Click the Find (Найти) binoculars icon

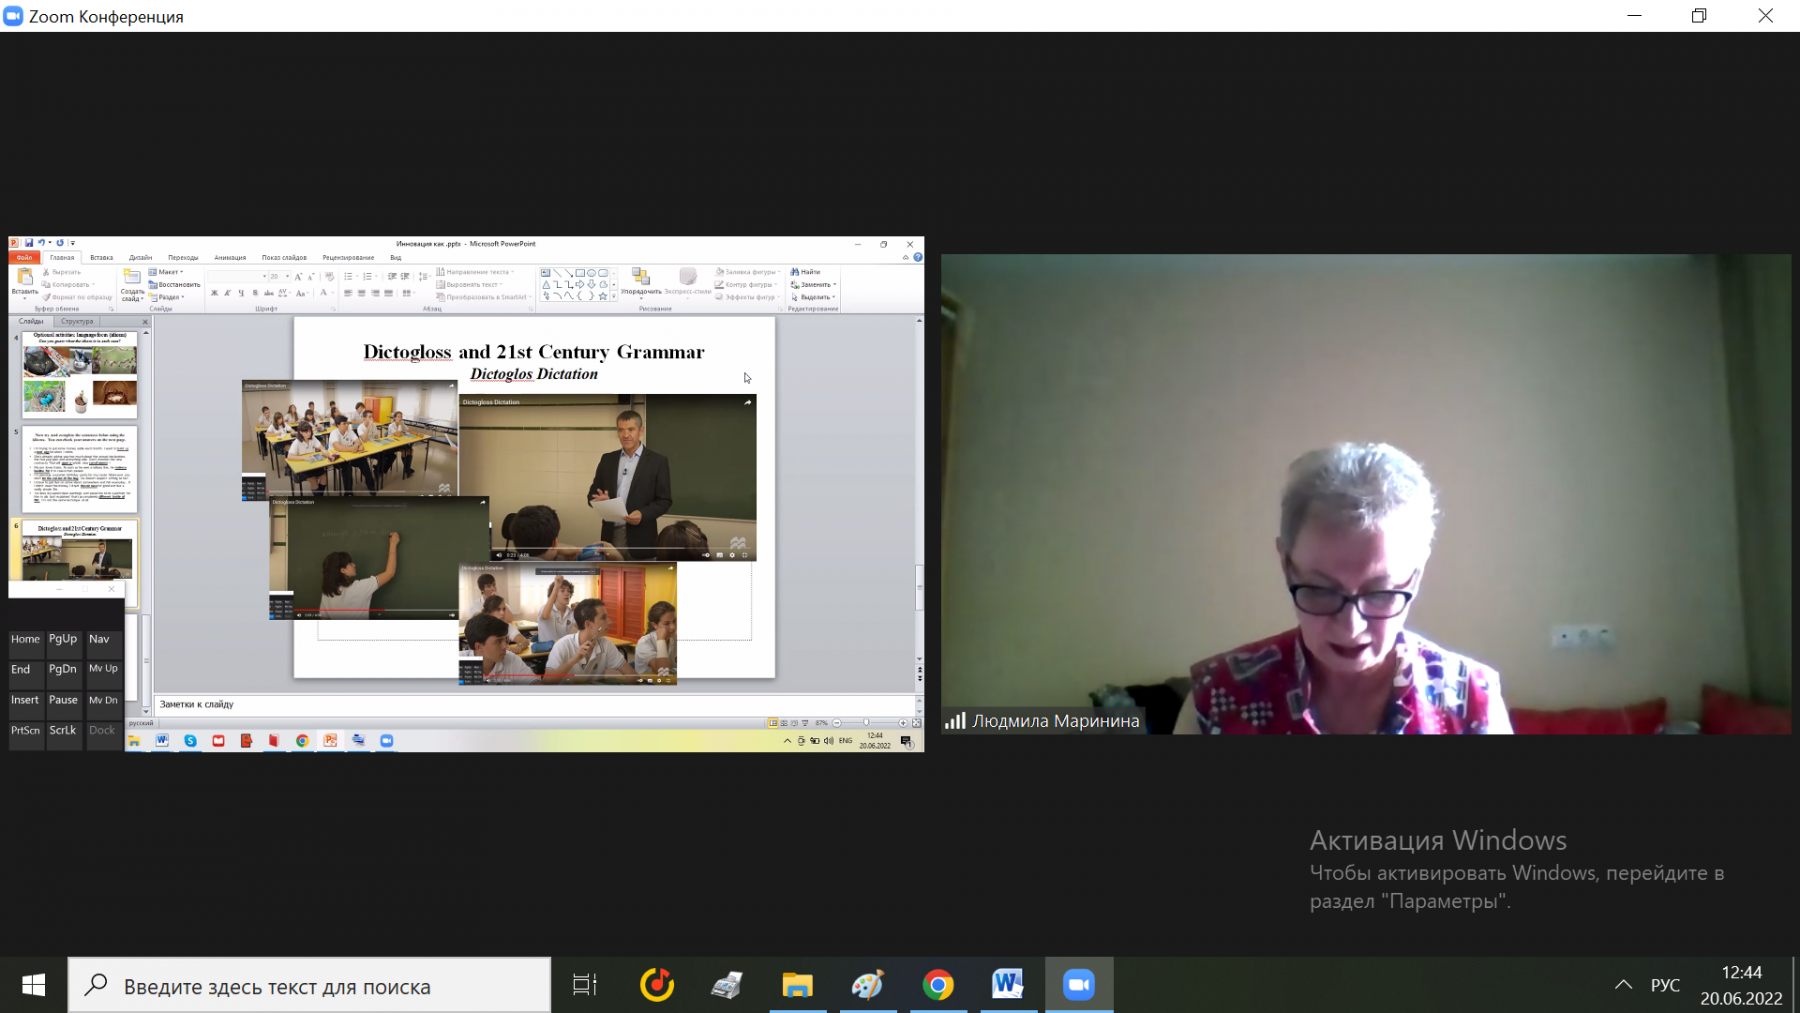coord(796,272)
